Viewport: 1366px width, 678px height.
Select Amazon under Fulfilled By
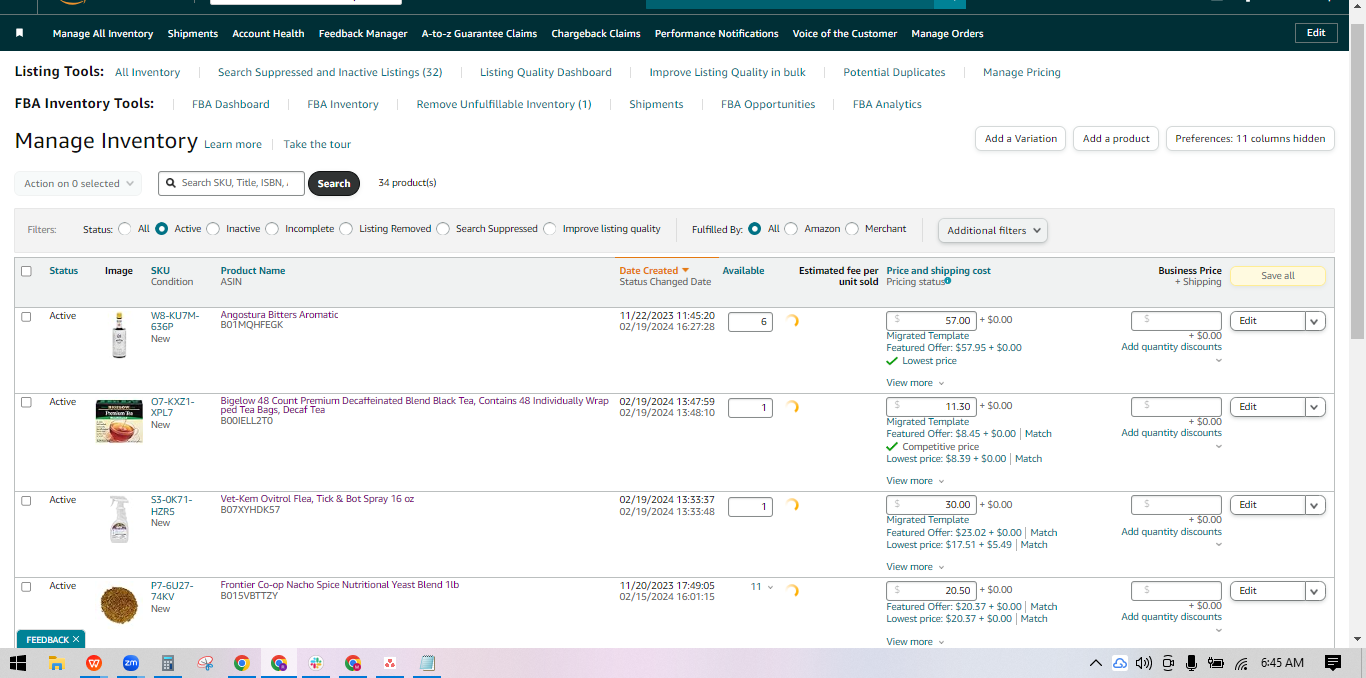(x=791, y=229)
